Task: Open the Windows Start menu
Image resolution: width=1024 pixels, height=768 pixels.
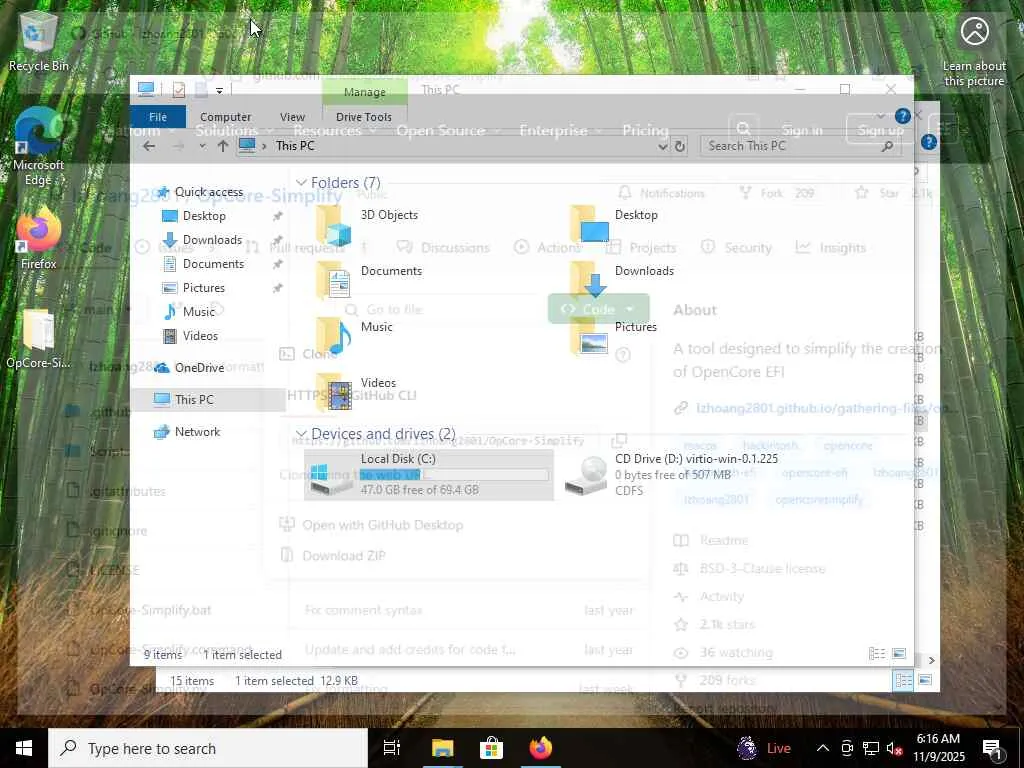Action: pos(24,748)
